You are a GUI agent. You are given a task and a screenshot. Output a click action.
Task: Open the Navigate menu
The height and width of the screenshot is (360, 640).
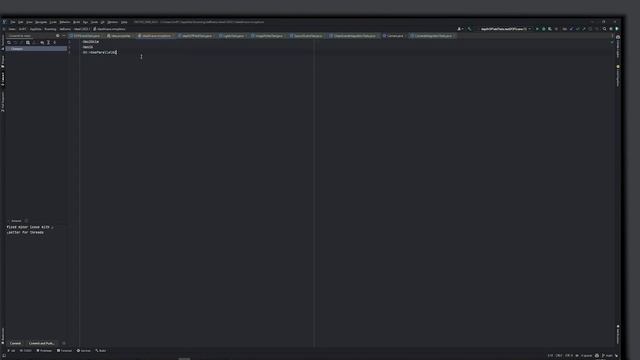coord(41,22)
